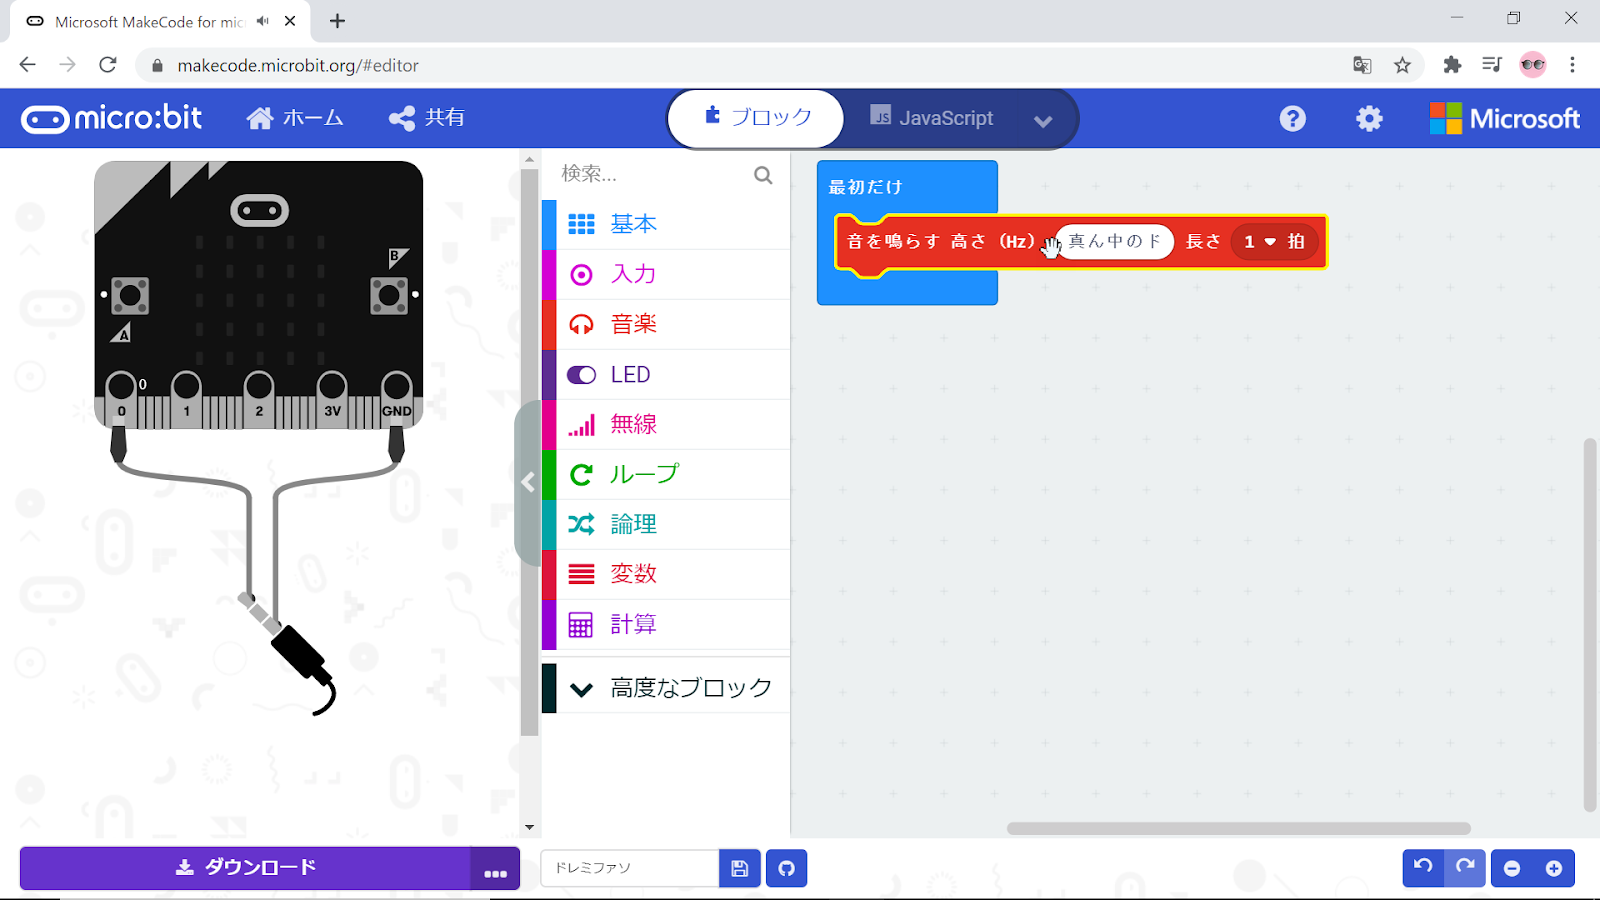
Task: Open the 基本 block category
Action: click(x=666, y=224)
